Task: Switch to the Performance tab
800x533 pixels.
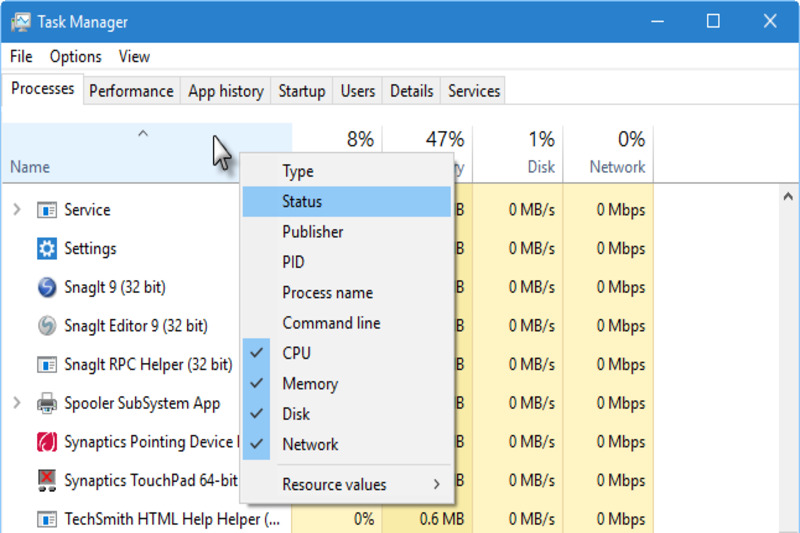Action: tap(131, 91)
